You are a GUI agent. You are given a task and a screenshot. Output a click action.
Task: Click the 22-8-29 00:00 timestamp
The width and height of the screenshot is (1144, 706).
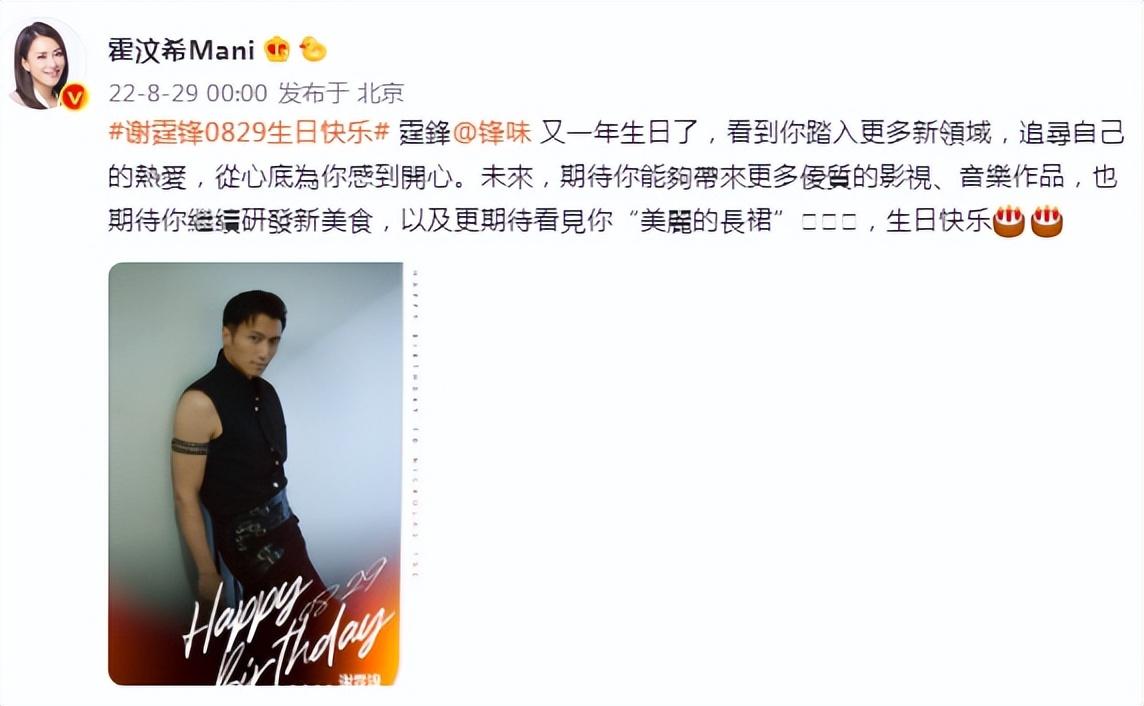(x=188, y=93)
